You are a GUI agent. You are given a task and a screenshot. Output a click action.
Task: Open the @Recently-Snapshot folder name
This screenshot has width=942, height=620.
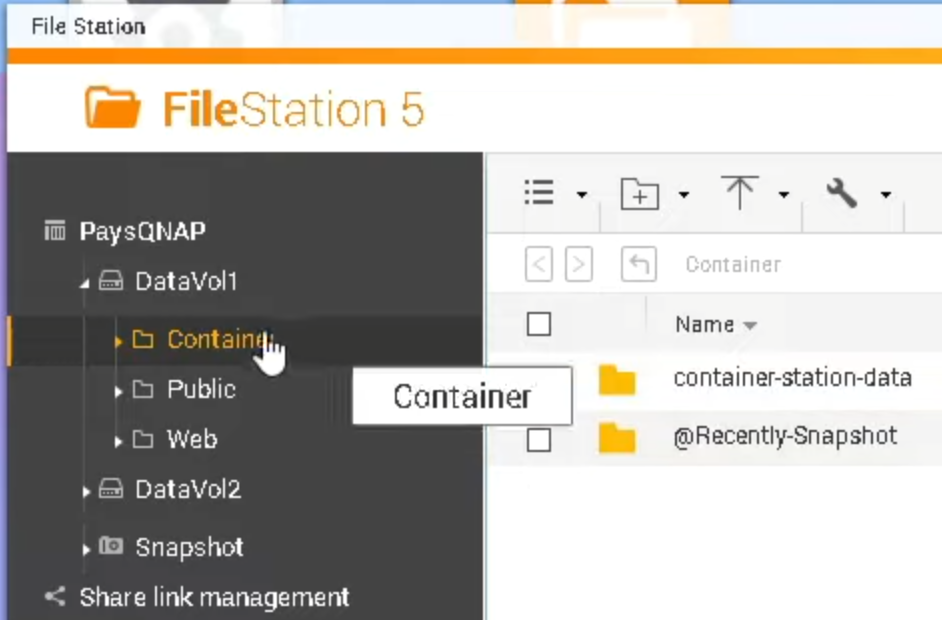click(x=785, y=436)
